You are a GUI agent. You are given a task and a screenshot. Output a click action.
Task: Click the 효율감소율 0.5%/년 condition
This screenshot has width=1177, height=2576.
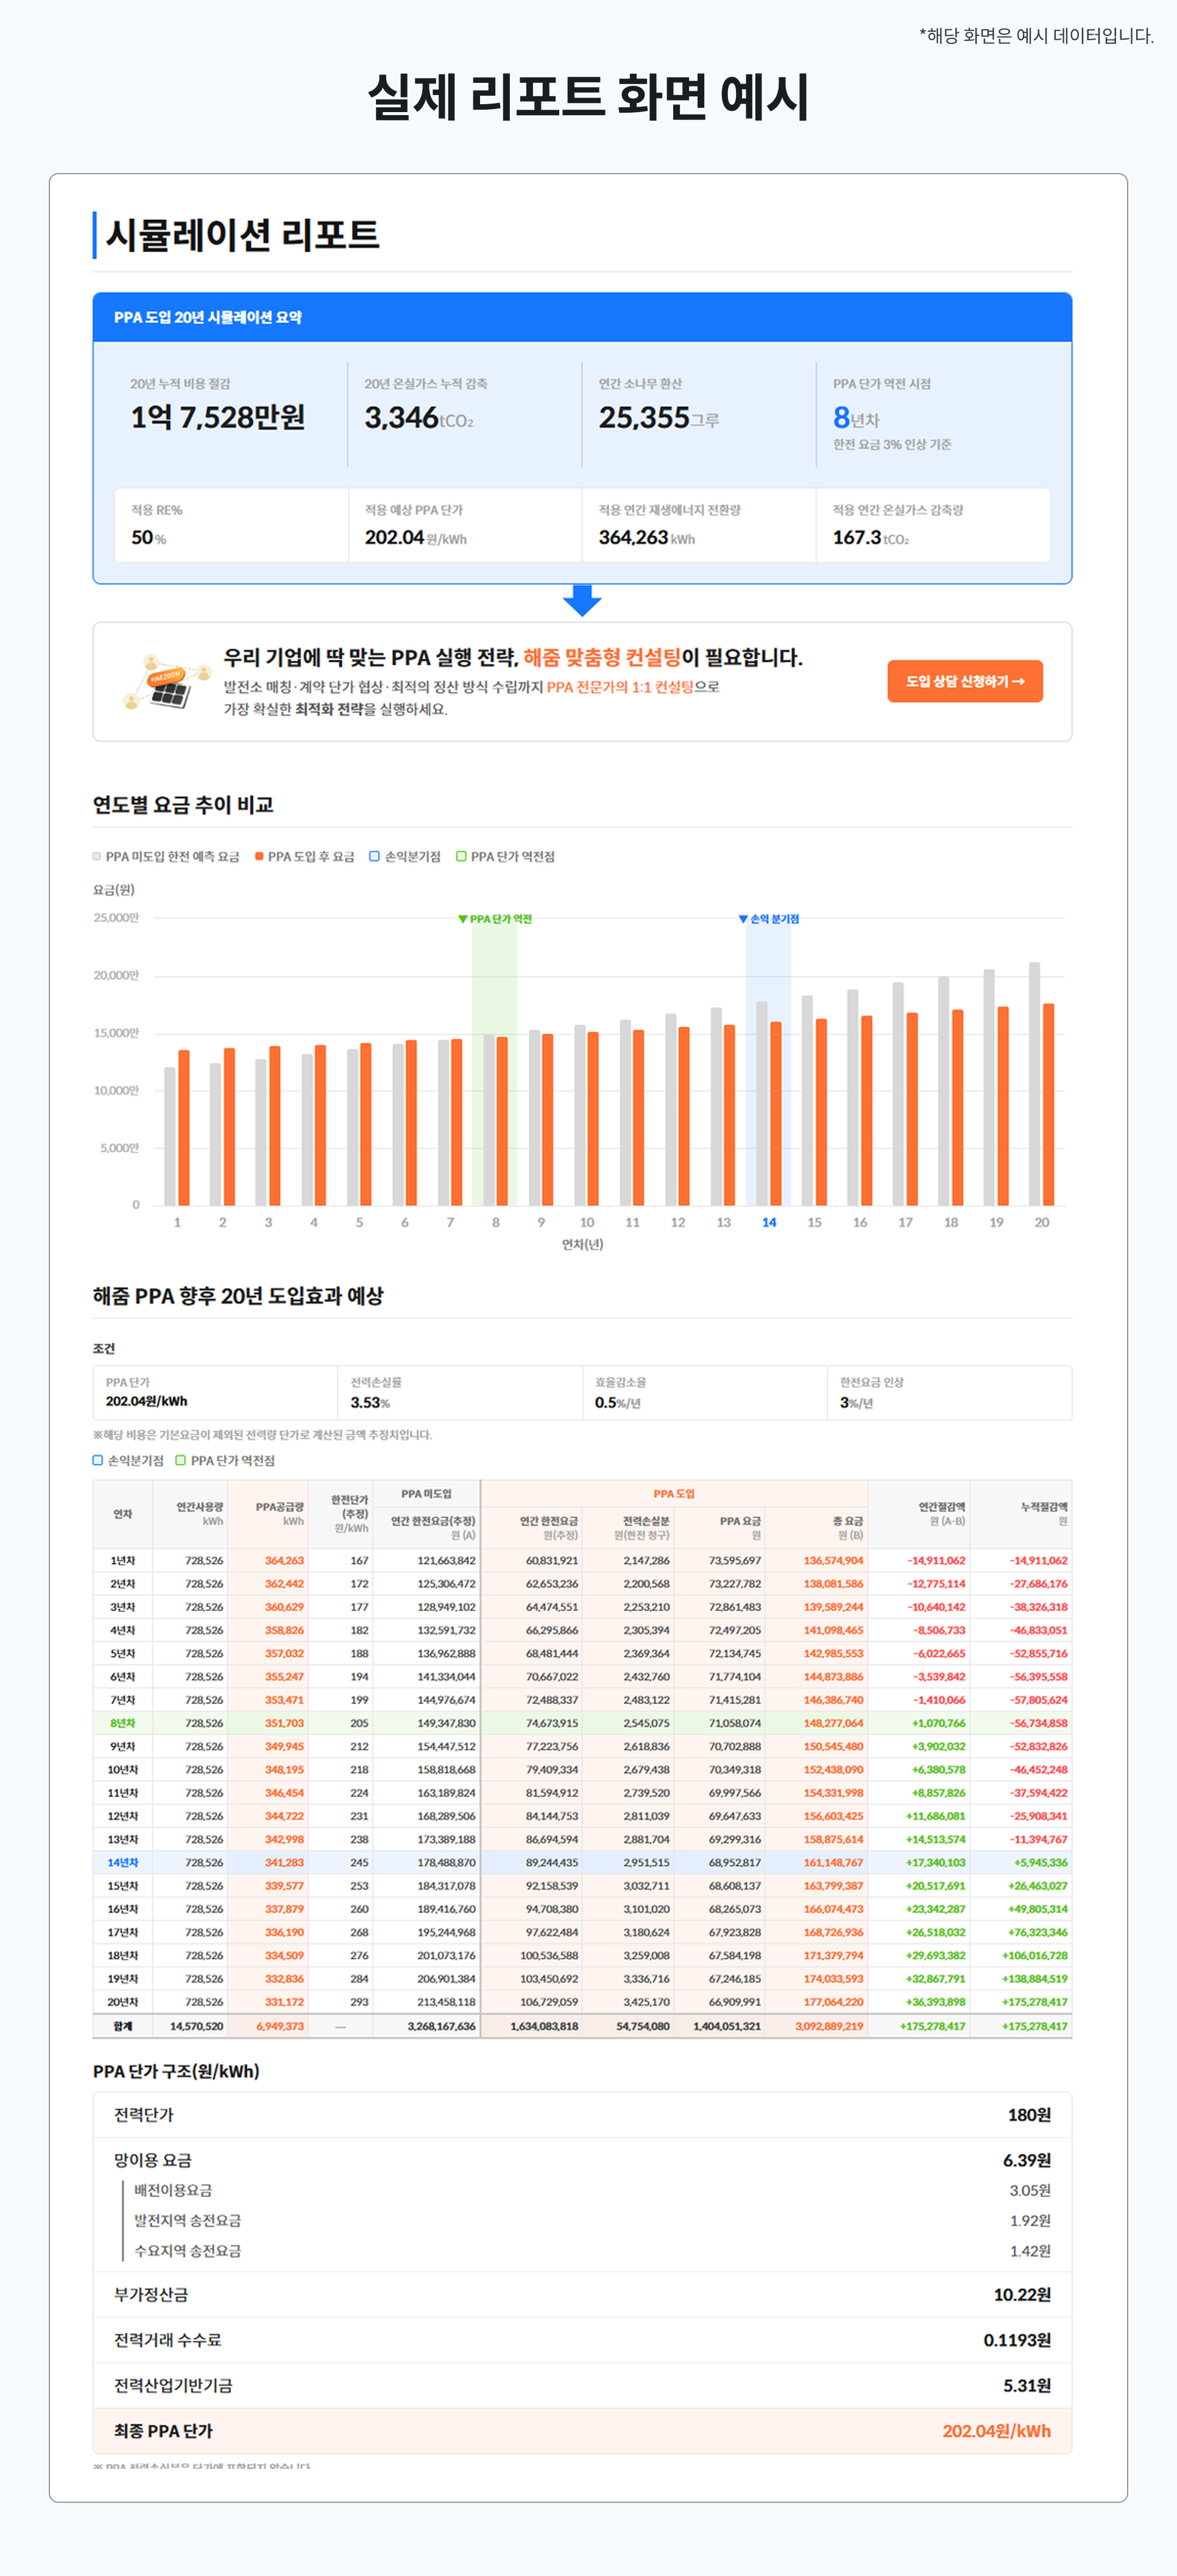705,1392
